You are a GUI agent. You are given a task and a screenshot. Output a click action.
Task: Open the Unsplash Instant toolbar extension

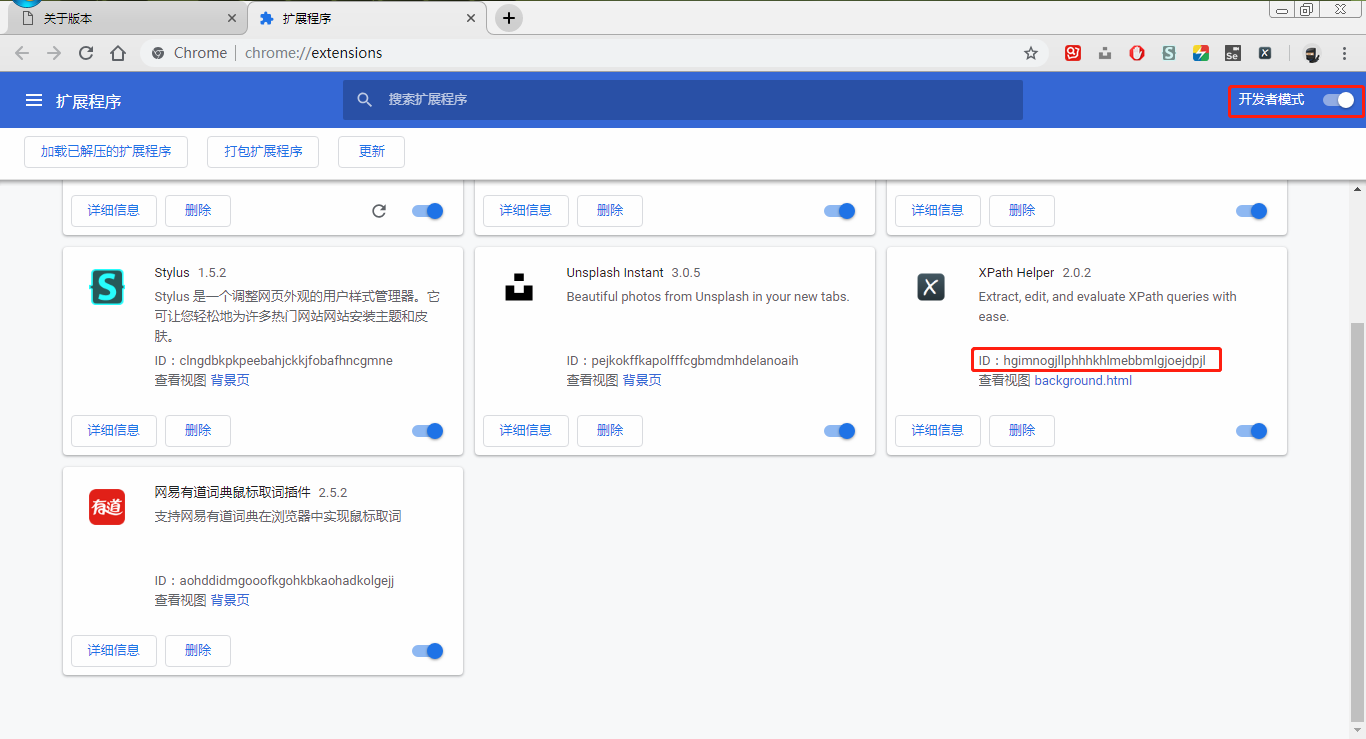point(1105,53)
